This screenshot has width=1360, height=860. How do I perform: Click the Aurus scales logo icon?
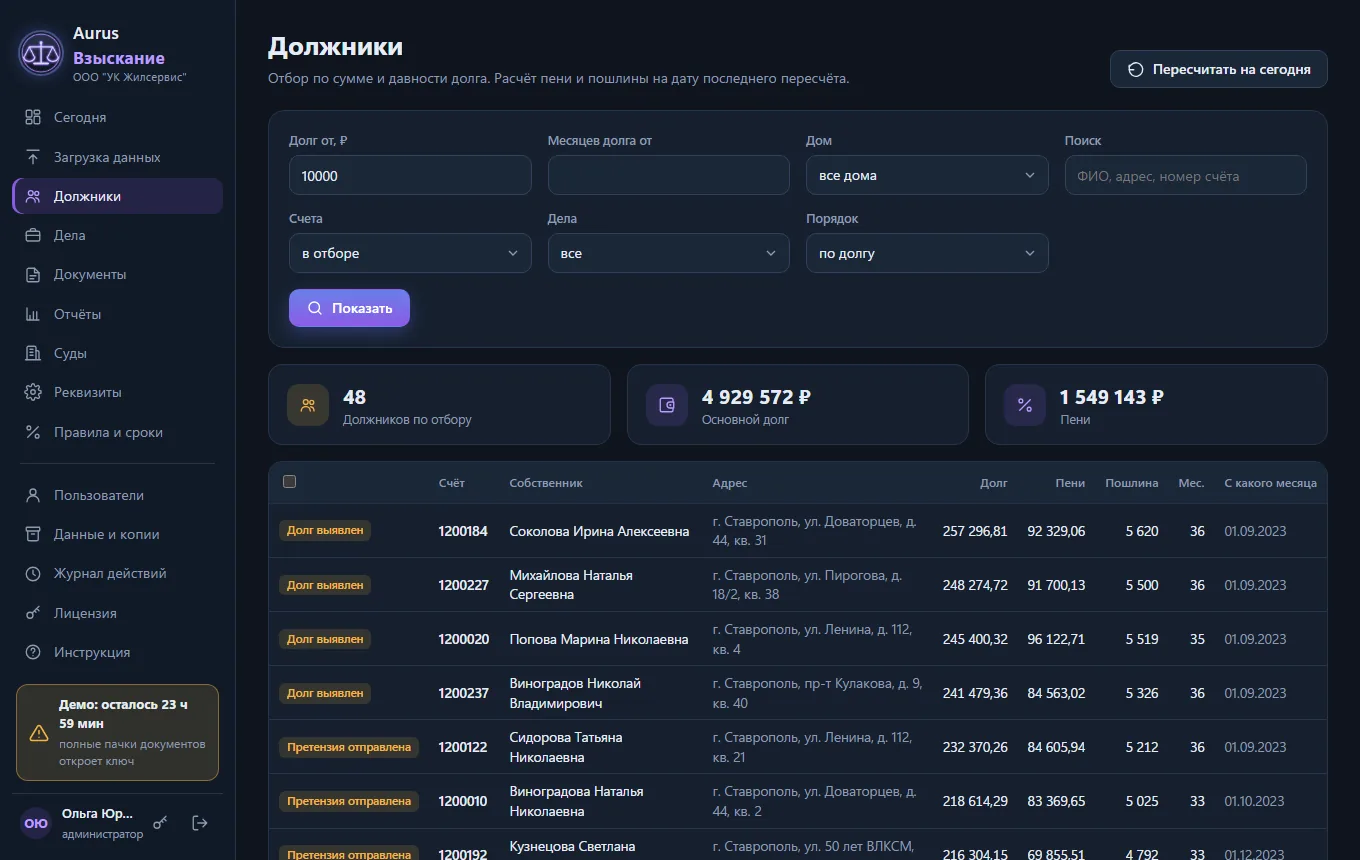point(41,53)
